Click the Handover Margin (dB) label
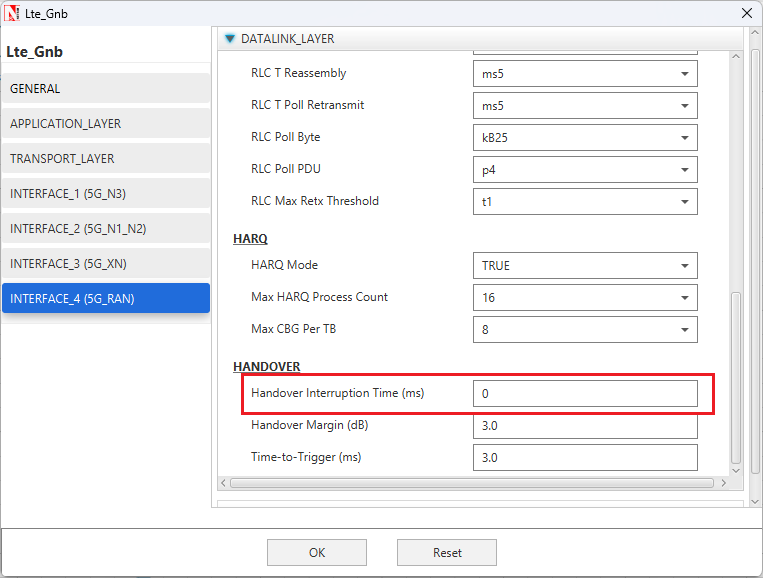The width and height of the screenshot is (763, 578). (309, 425)
